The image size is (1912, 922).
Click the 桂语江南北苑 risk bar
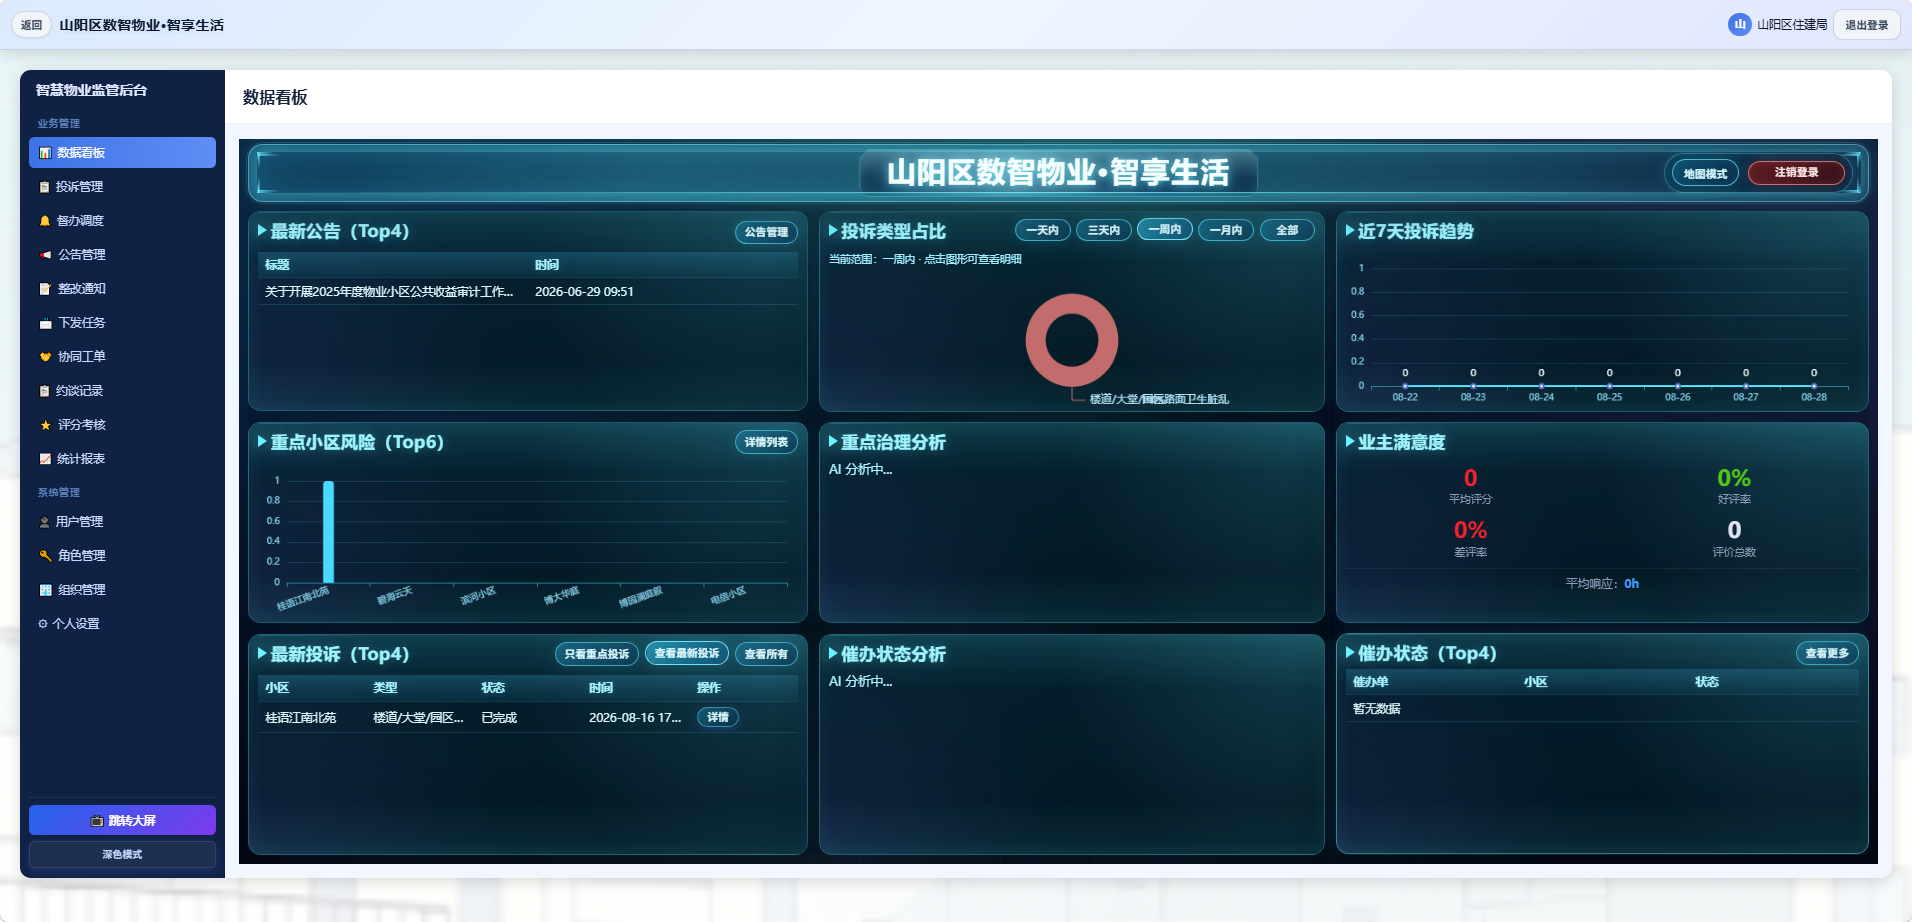point(328,532)
